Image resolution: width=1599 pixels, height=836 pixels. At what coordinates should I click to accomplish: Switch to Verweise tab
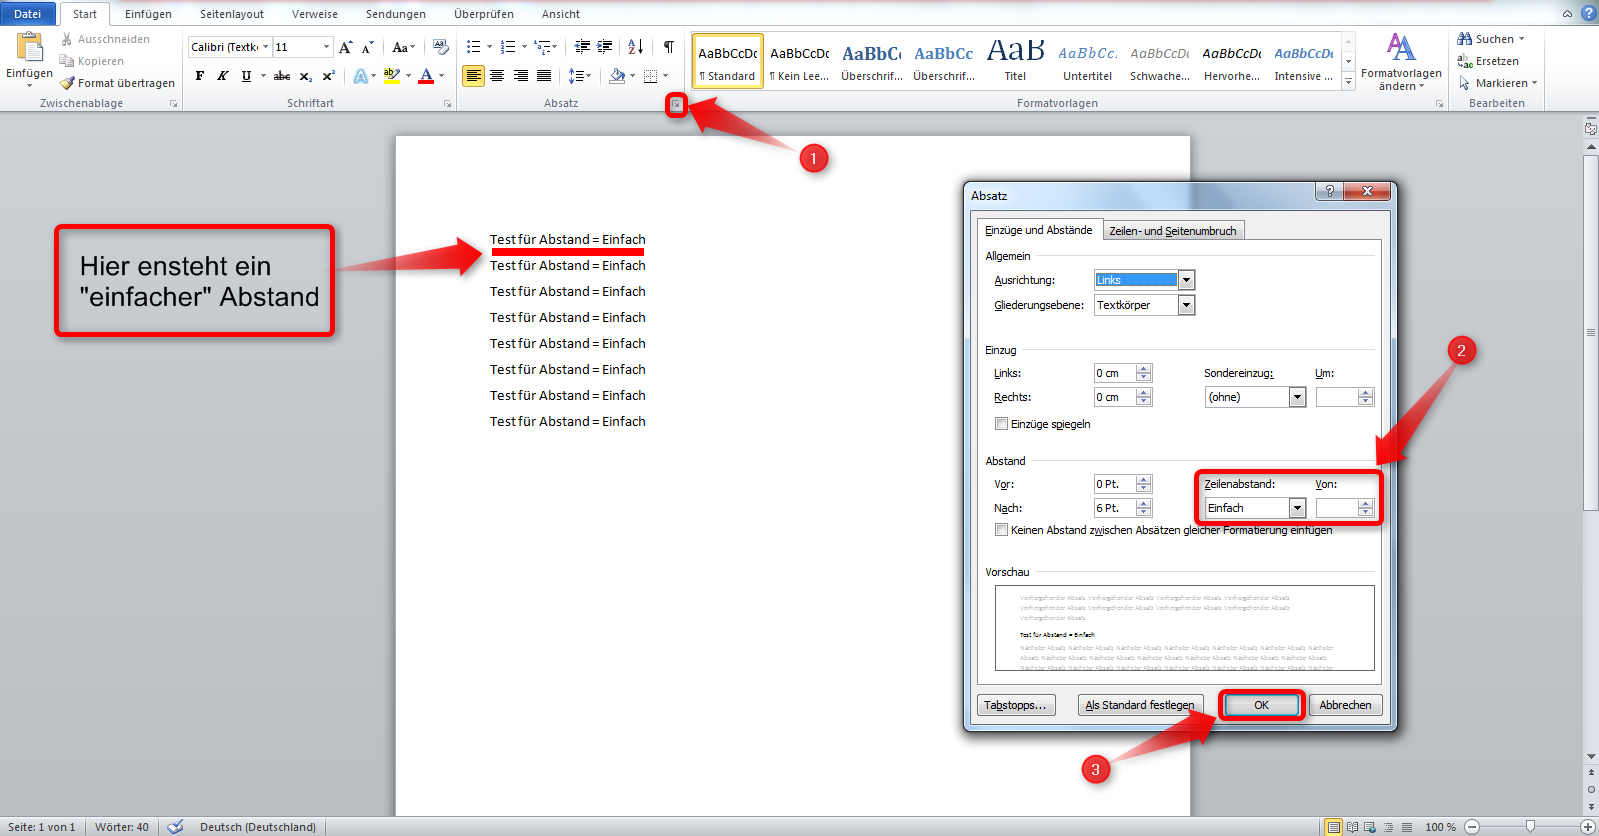tap(315, 14)
